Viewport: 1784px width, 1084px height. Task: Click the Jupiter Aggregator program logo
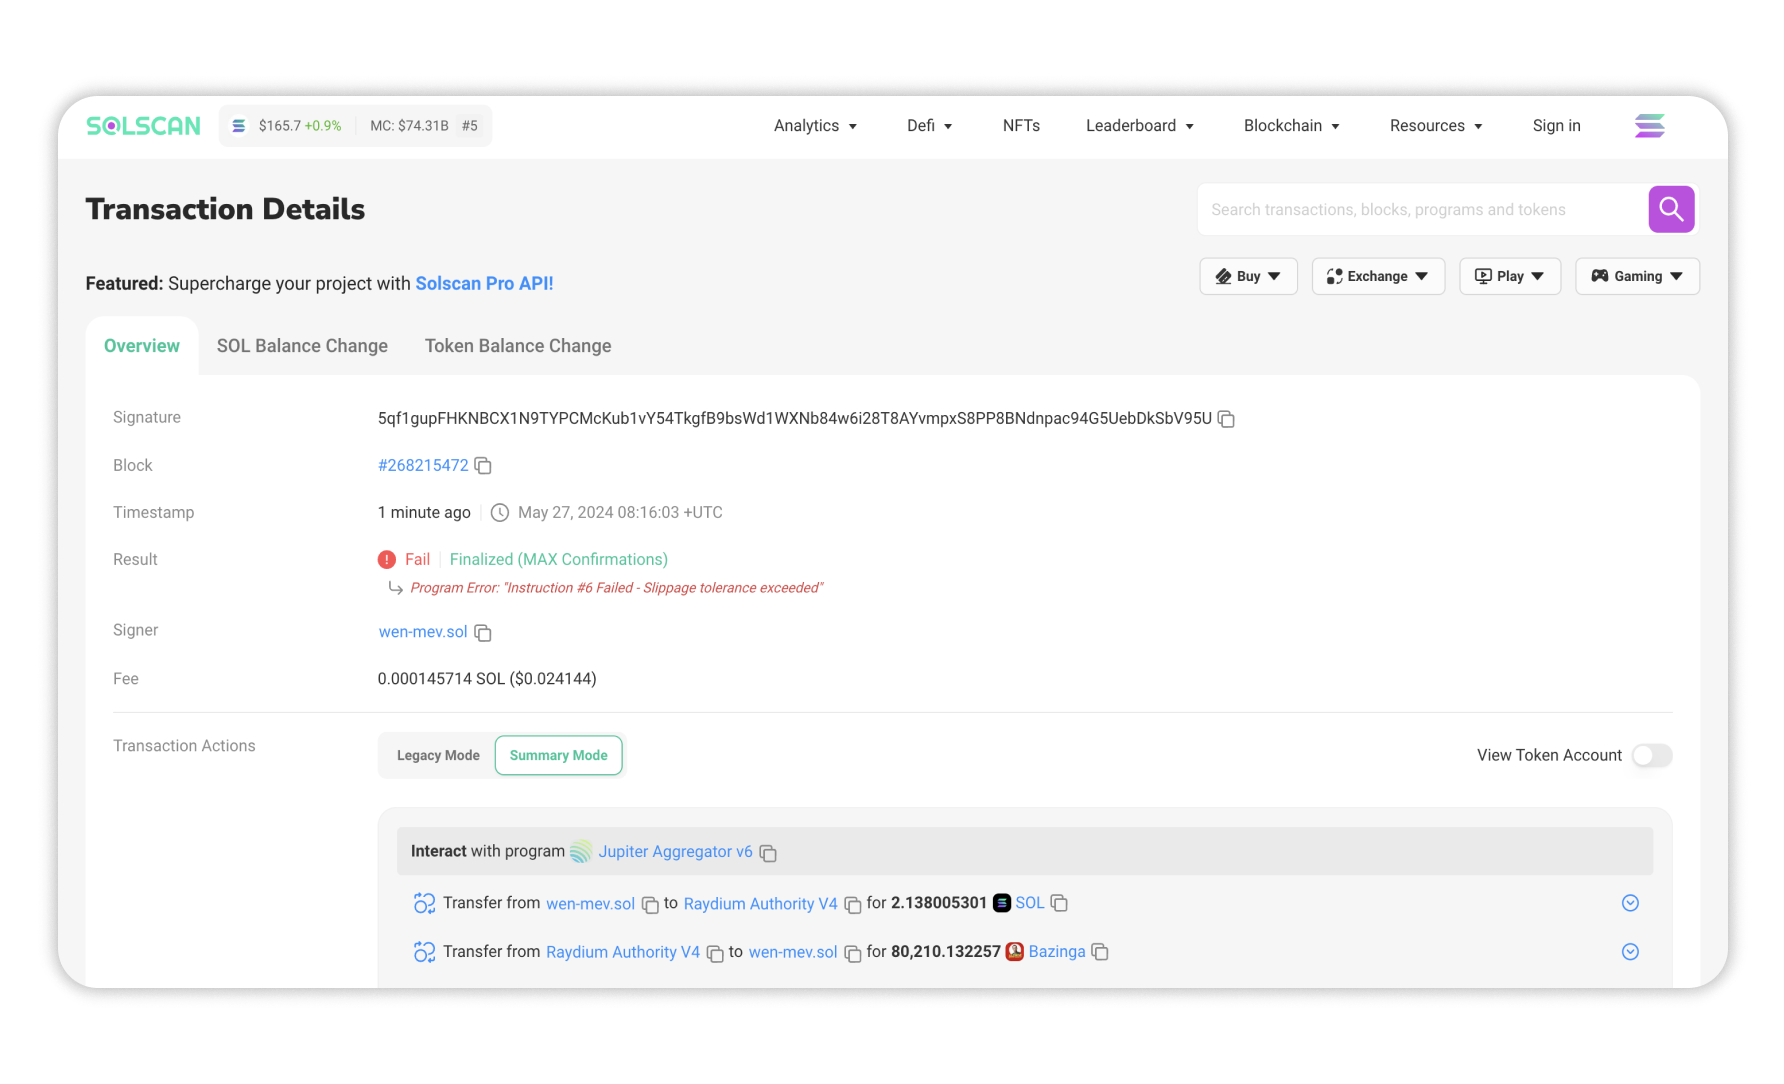pos(581,852)
